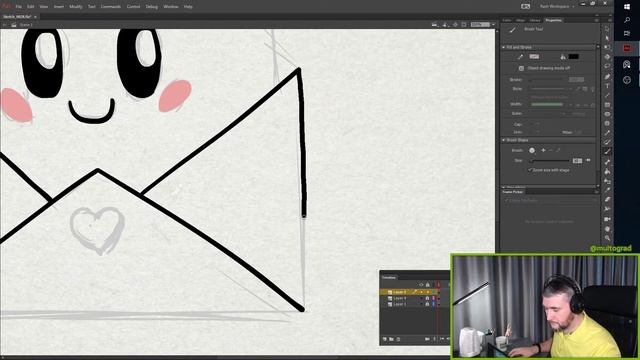Image resolution: width=640 pixels, height=360 pixels.
Task: Select the Oval tool
Action: [x=607, y=114]
